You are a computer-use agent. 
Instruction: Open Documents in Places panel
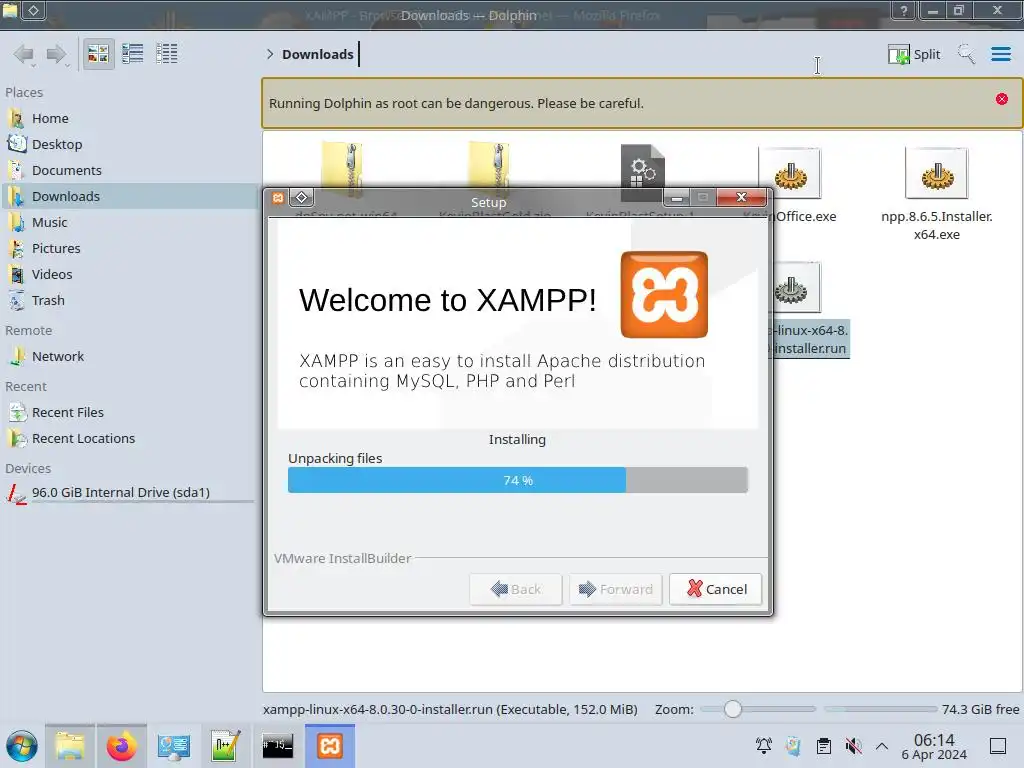coord(129,170)
